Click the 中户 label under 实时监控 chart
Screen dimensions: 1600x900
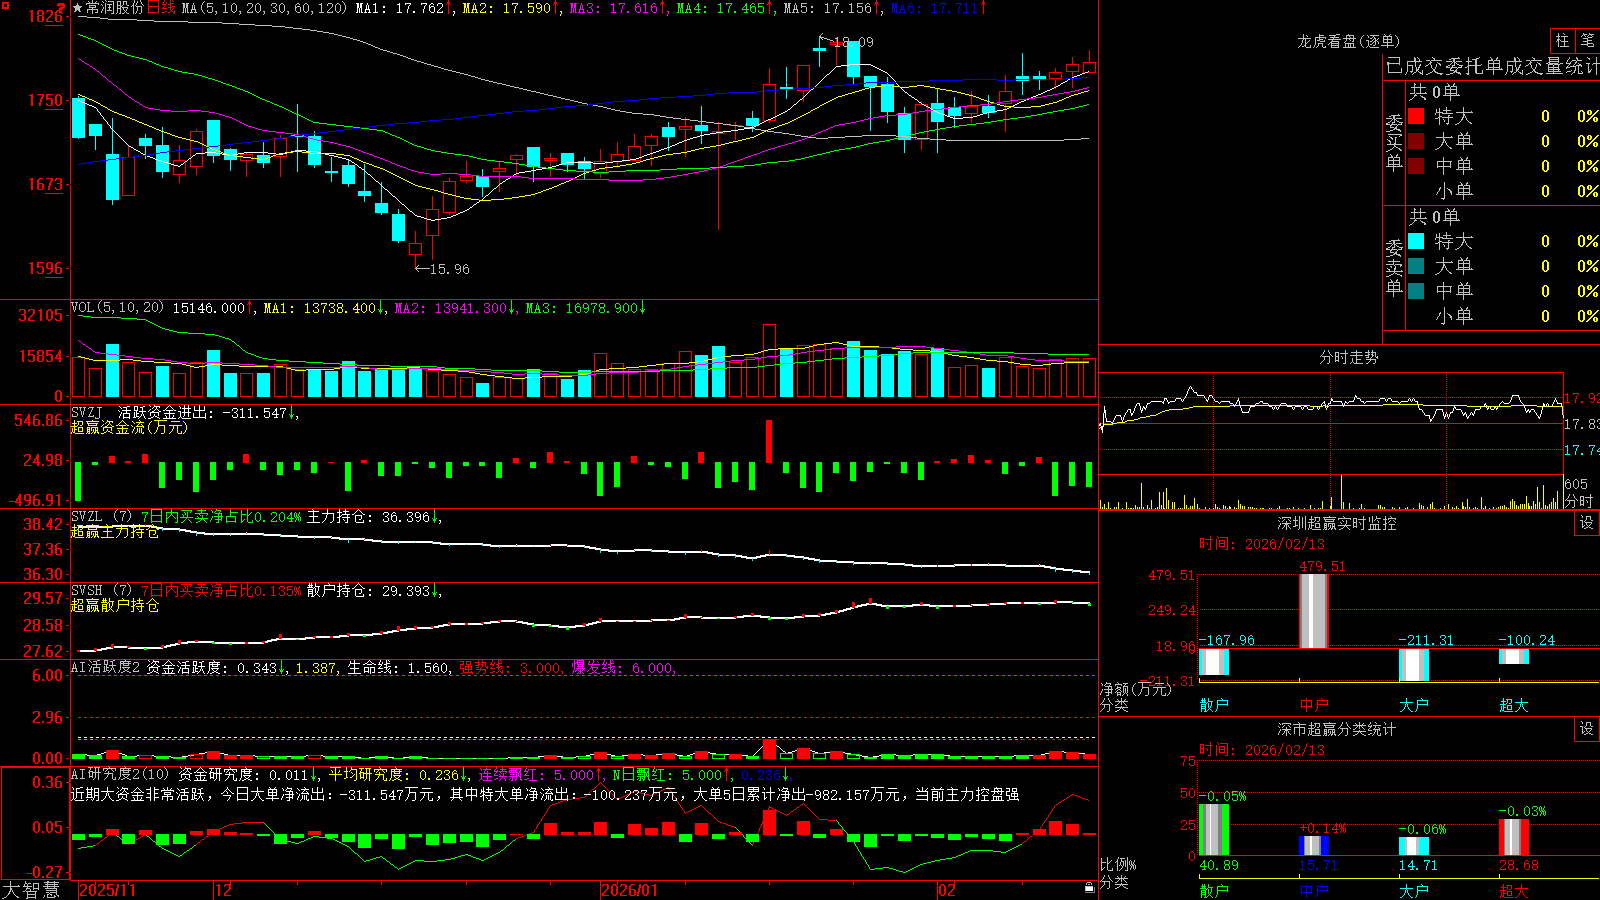coord(1314,705)
